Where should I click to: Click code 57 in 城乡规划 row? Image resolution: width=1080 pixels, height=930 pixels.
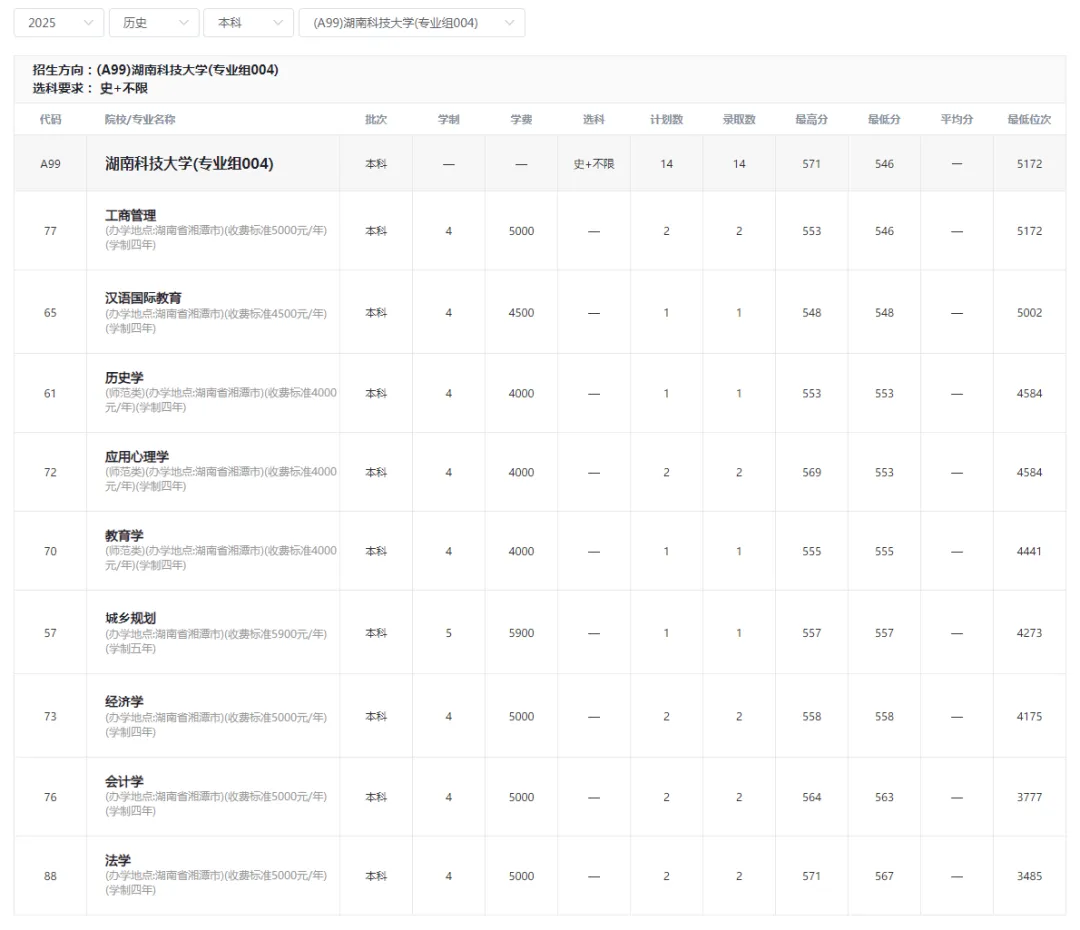50,633
